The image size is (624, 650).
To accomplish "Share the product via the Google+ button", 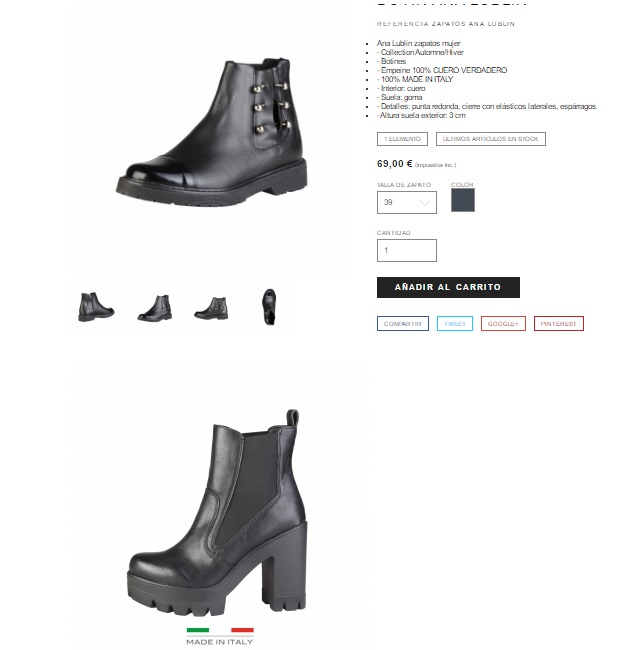I will (x=503, y=323).
